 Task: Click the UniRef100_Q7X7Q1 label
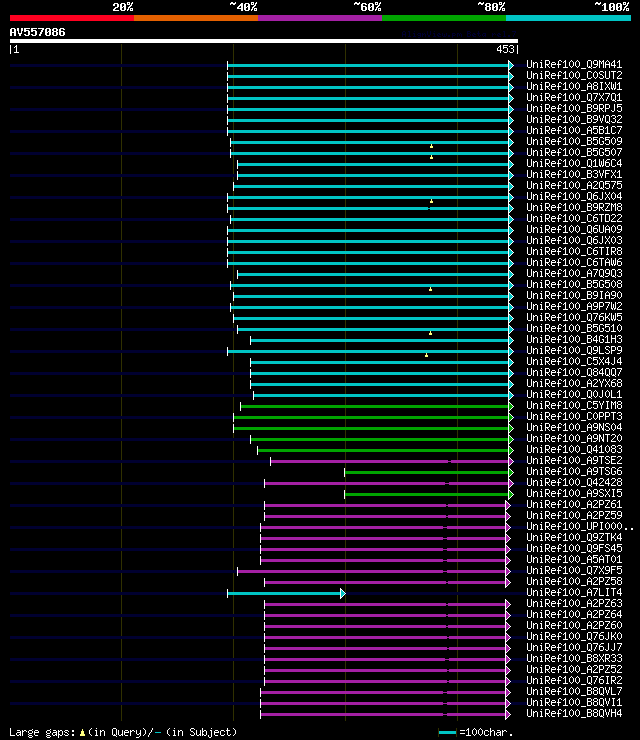[574, 97]
